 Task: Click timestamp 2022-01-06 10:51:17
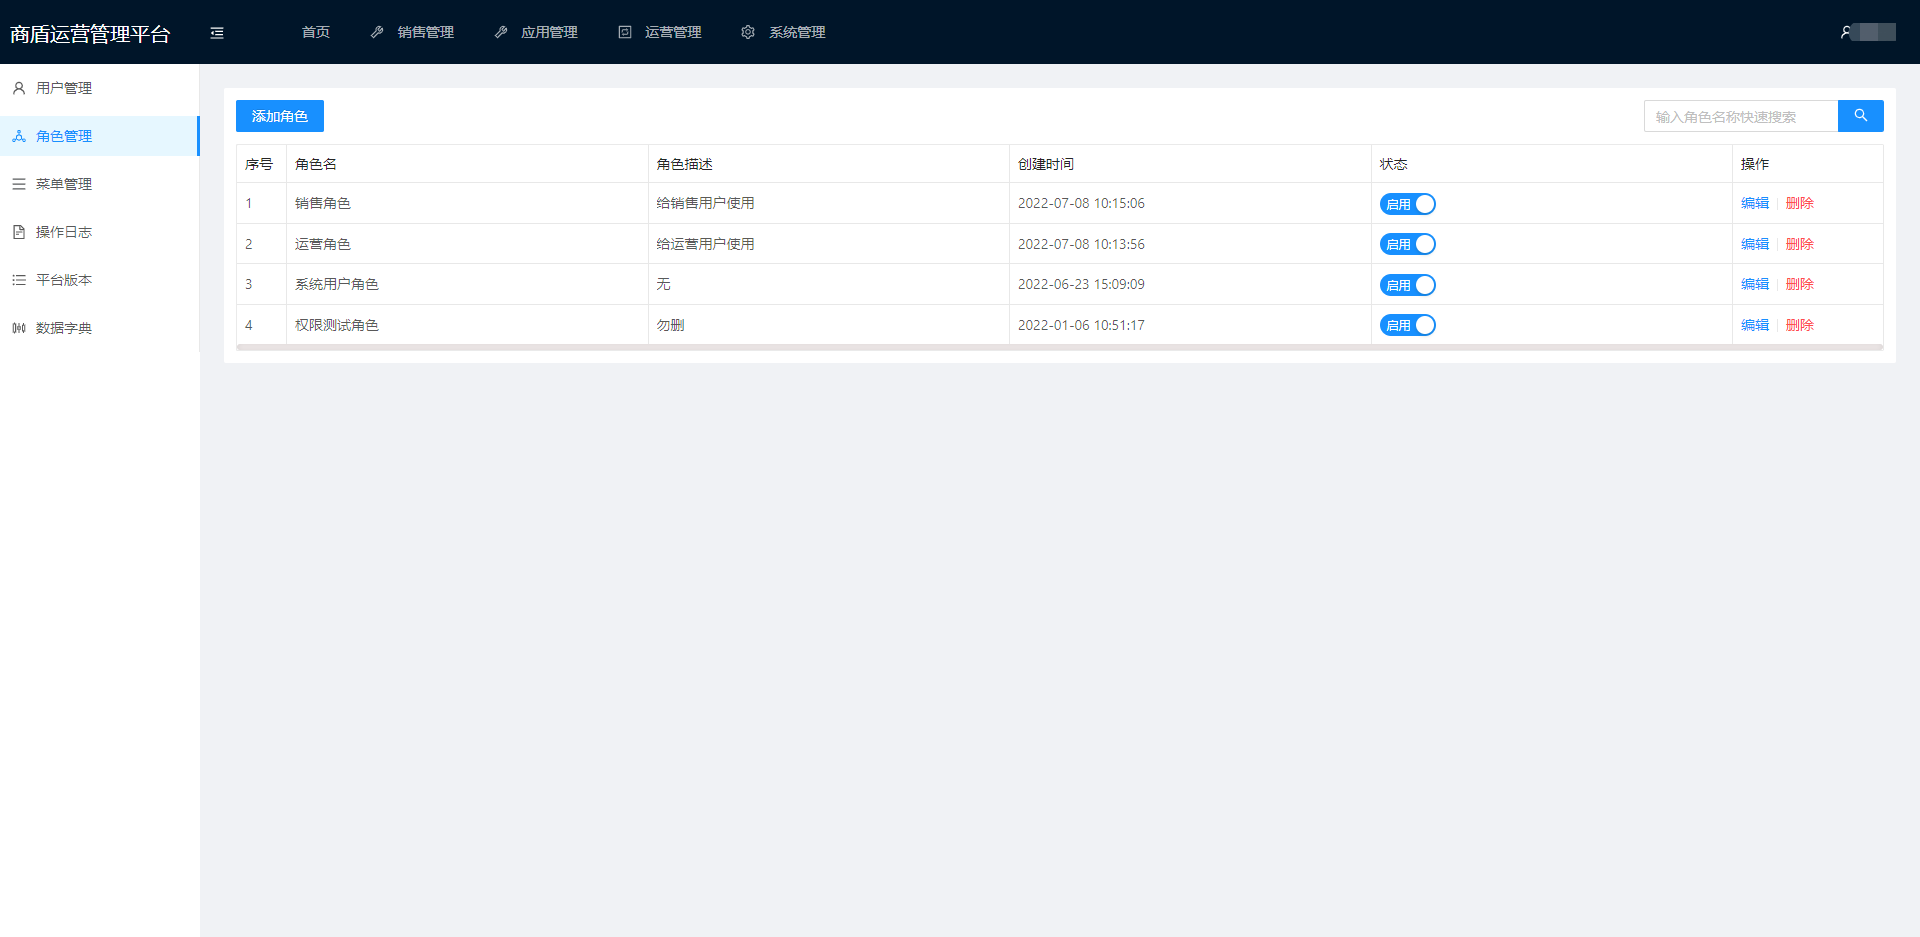(1081, 325)
